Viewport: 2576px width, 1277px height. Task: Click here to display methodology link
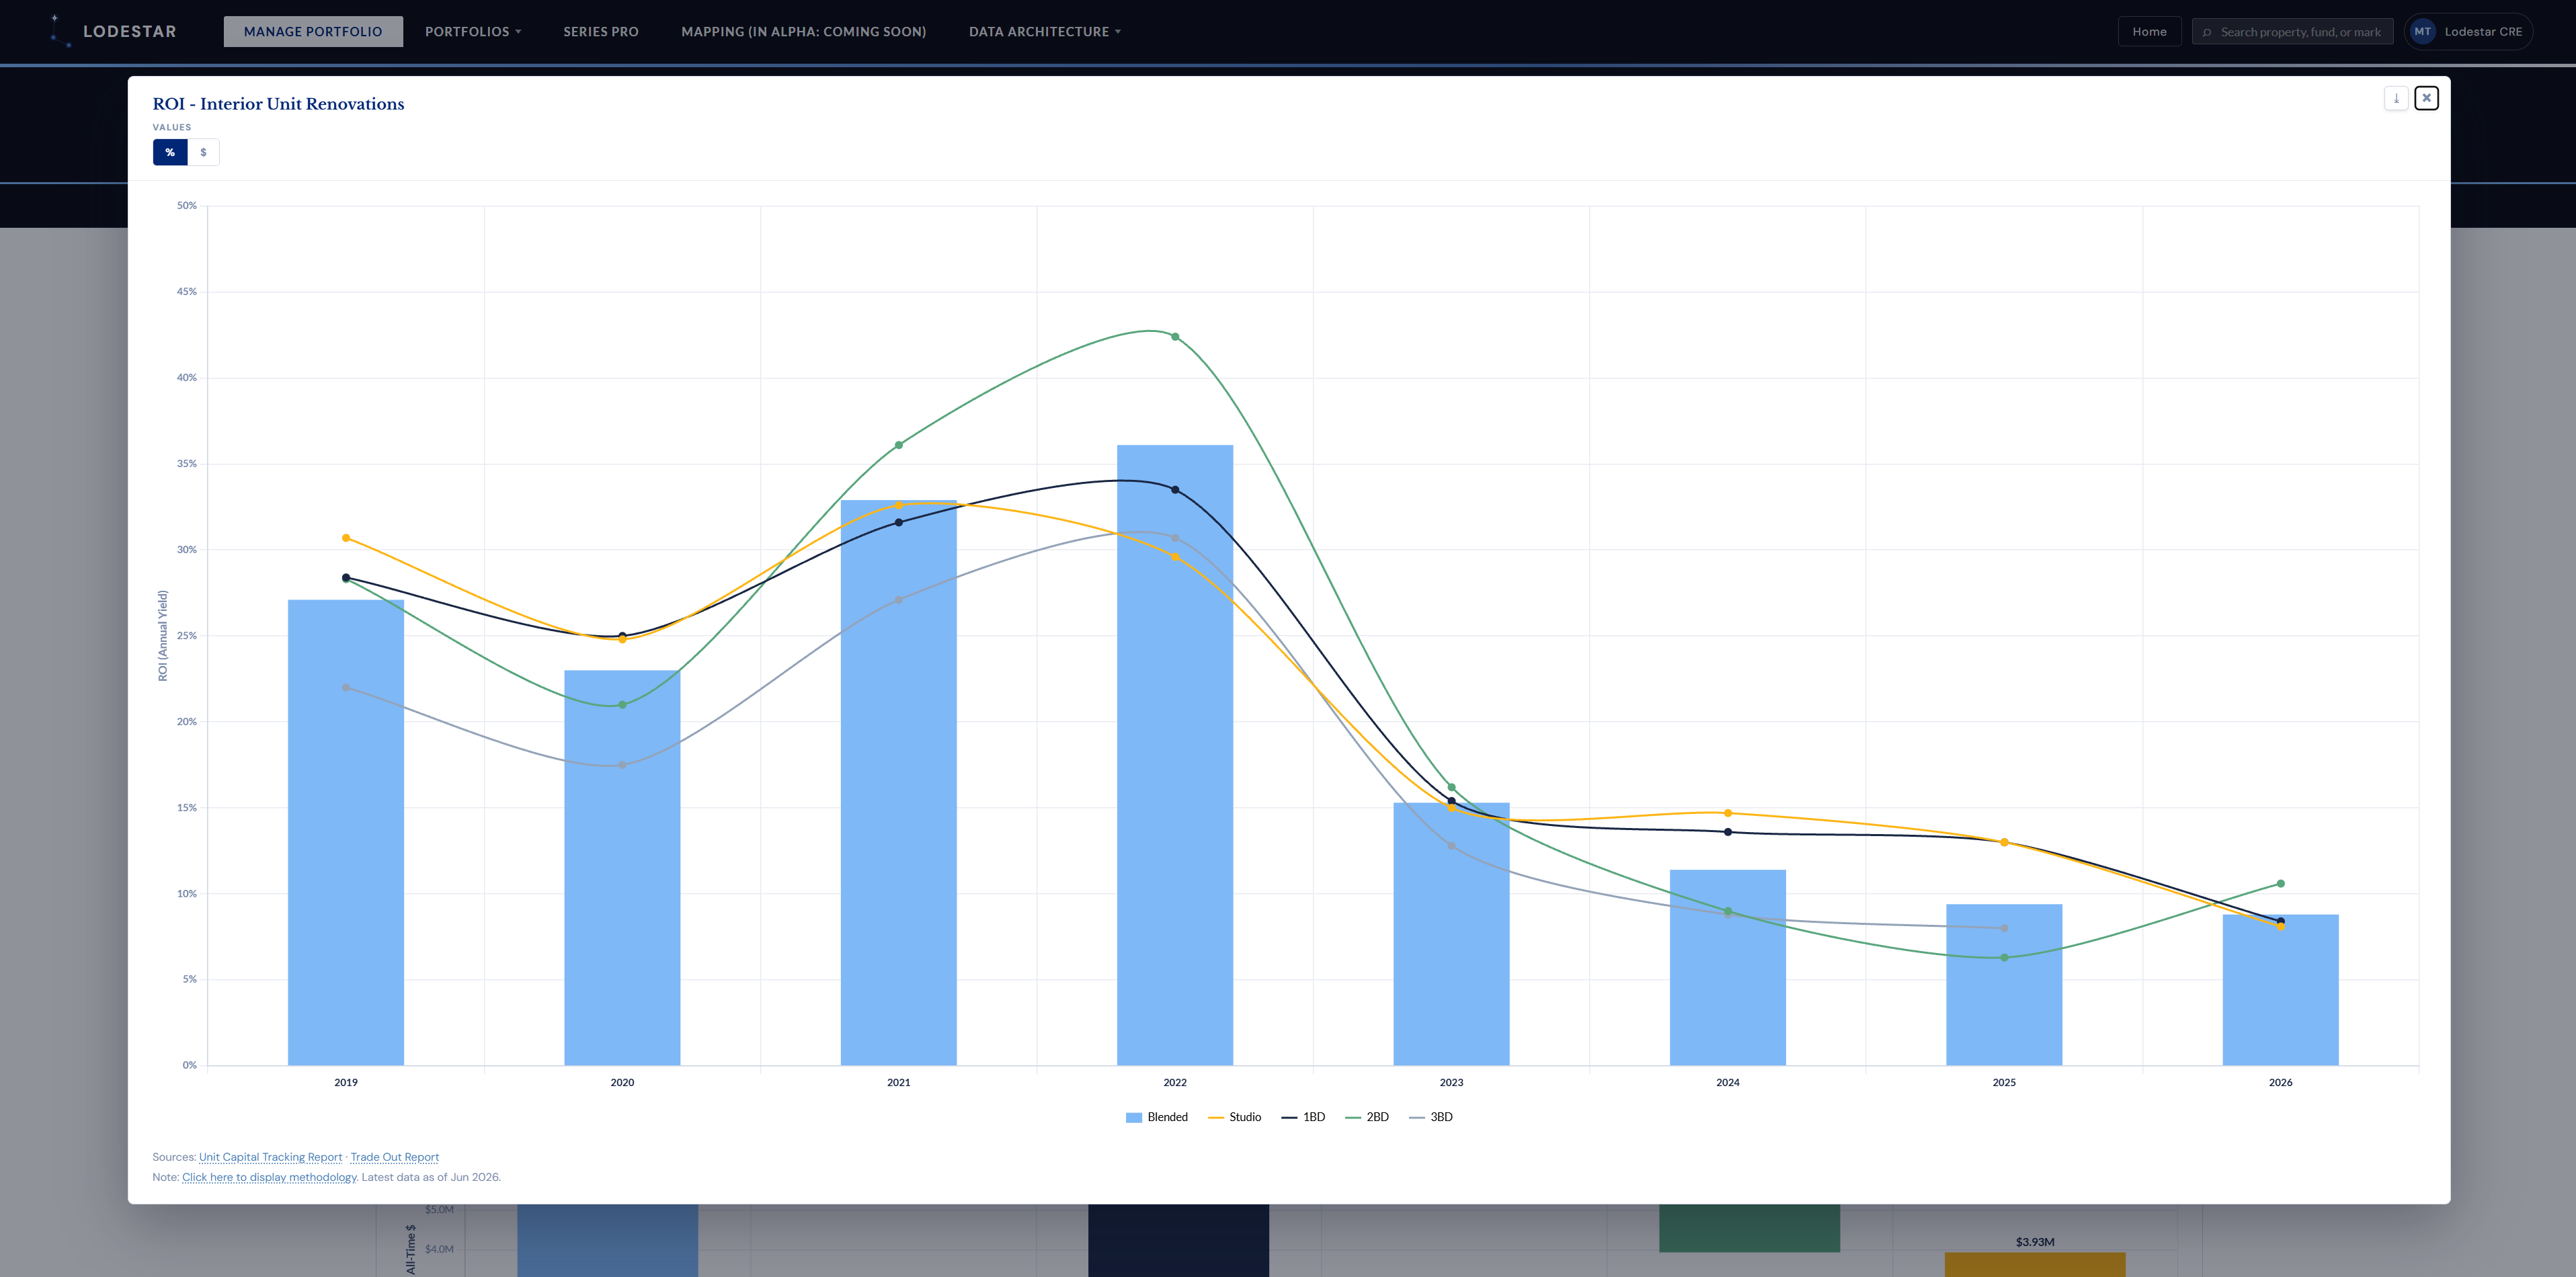tap(269, 1177)
